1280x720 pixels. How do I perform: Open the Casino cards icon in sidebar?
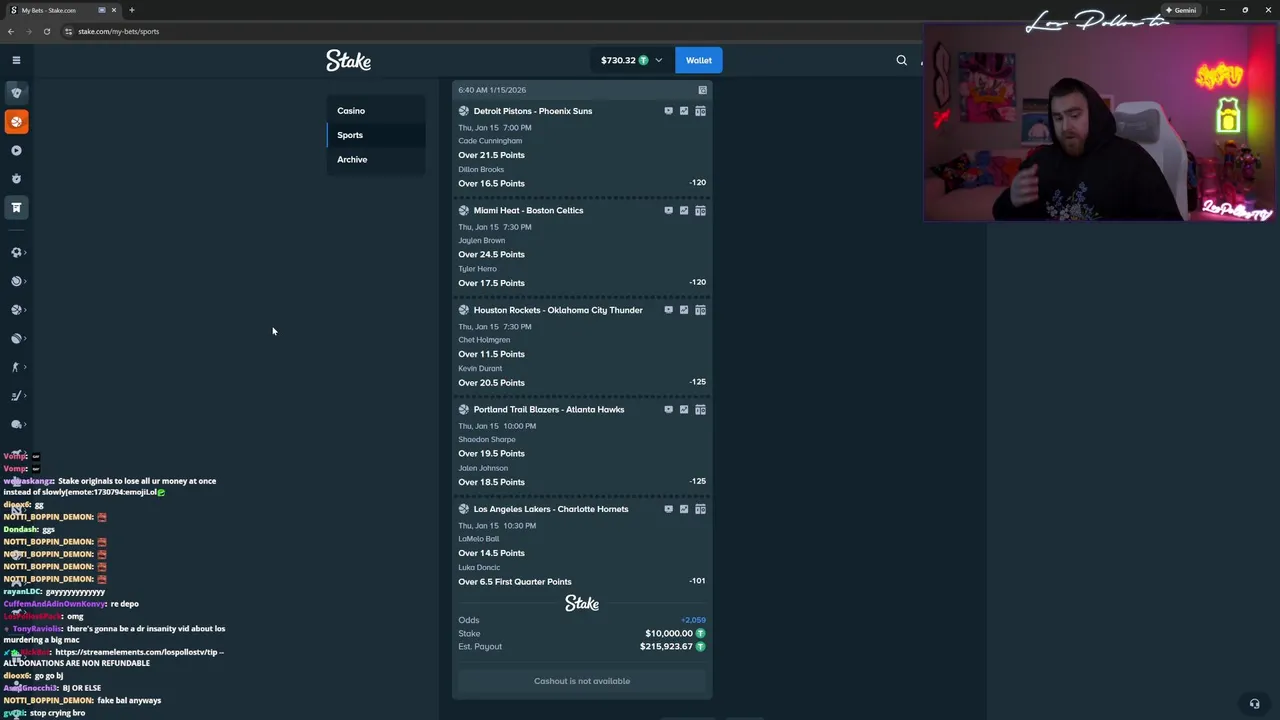click(x=16, y=92)
